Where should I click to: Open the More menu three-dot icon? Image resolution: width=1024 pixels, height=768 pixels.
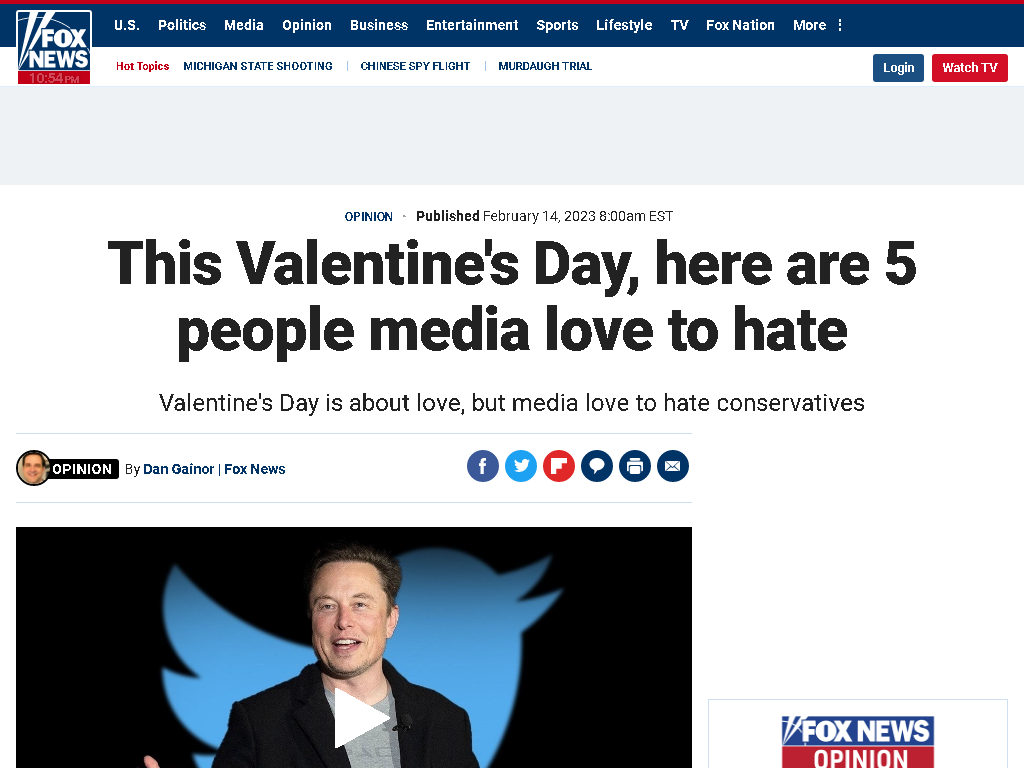[840, 25]
